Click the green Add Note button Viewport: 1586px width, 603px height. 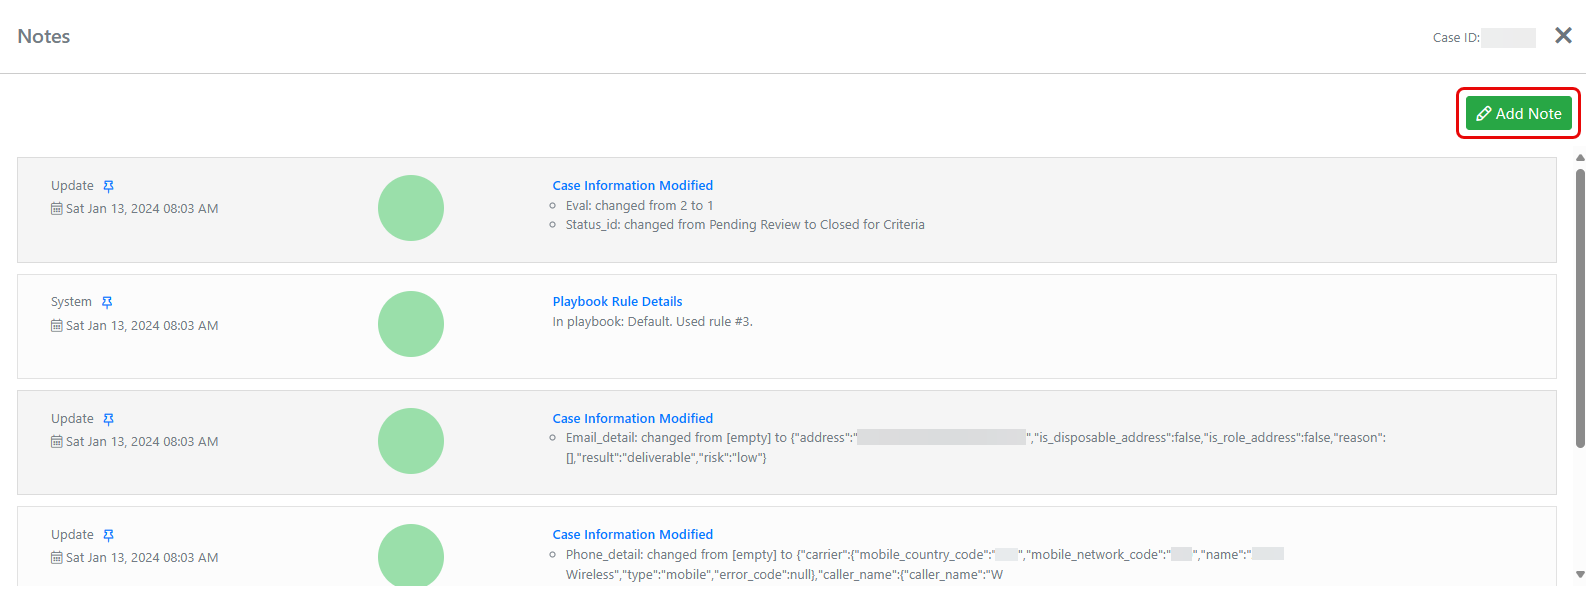(x=1518, y=114)
